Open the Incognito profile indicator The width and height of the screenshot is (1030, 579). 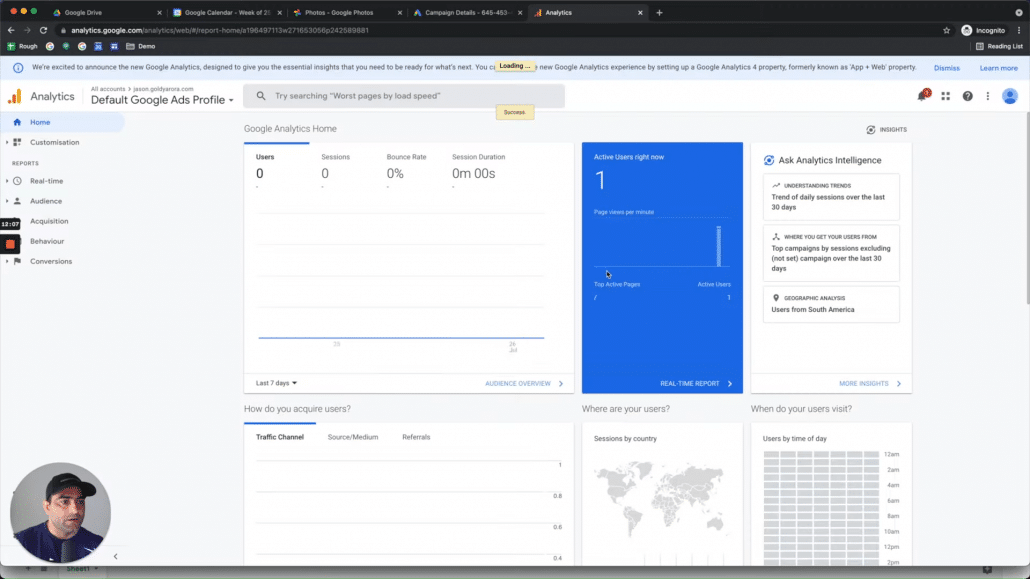983,30
